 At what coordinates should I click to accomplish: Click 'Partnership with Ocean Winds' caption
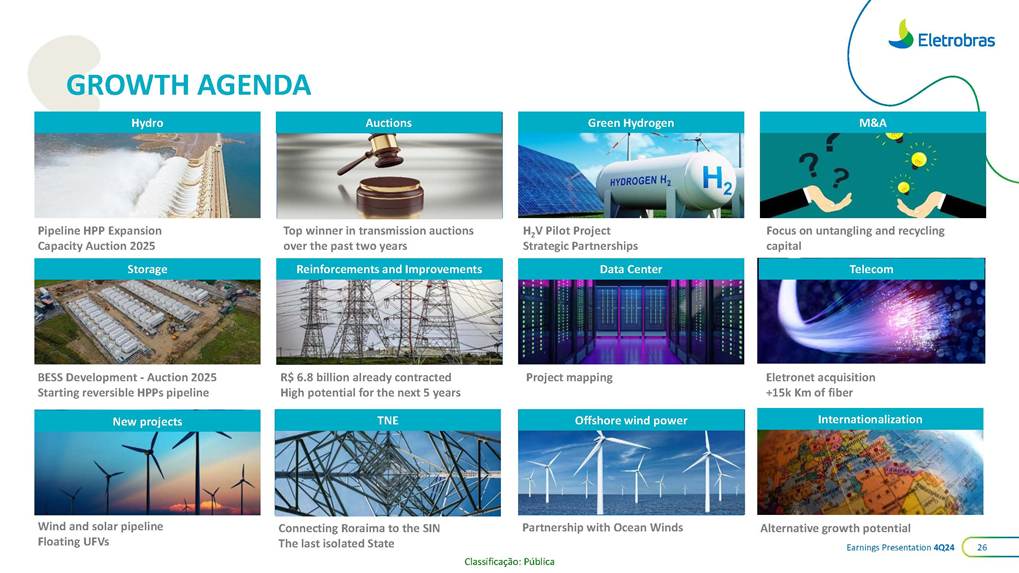[603, 527]
